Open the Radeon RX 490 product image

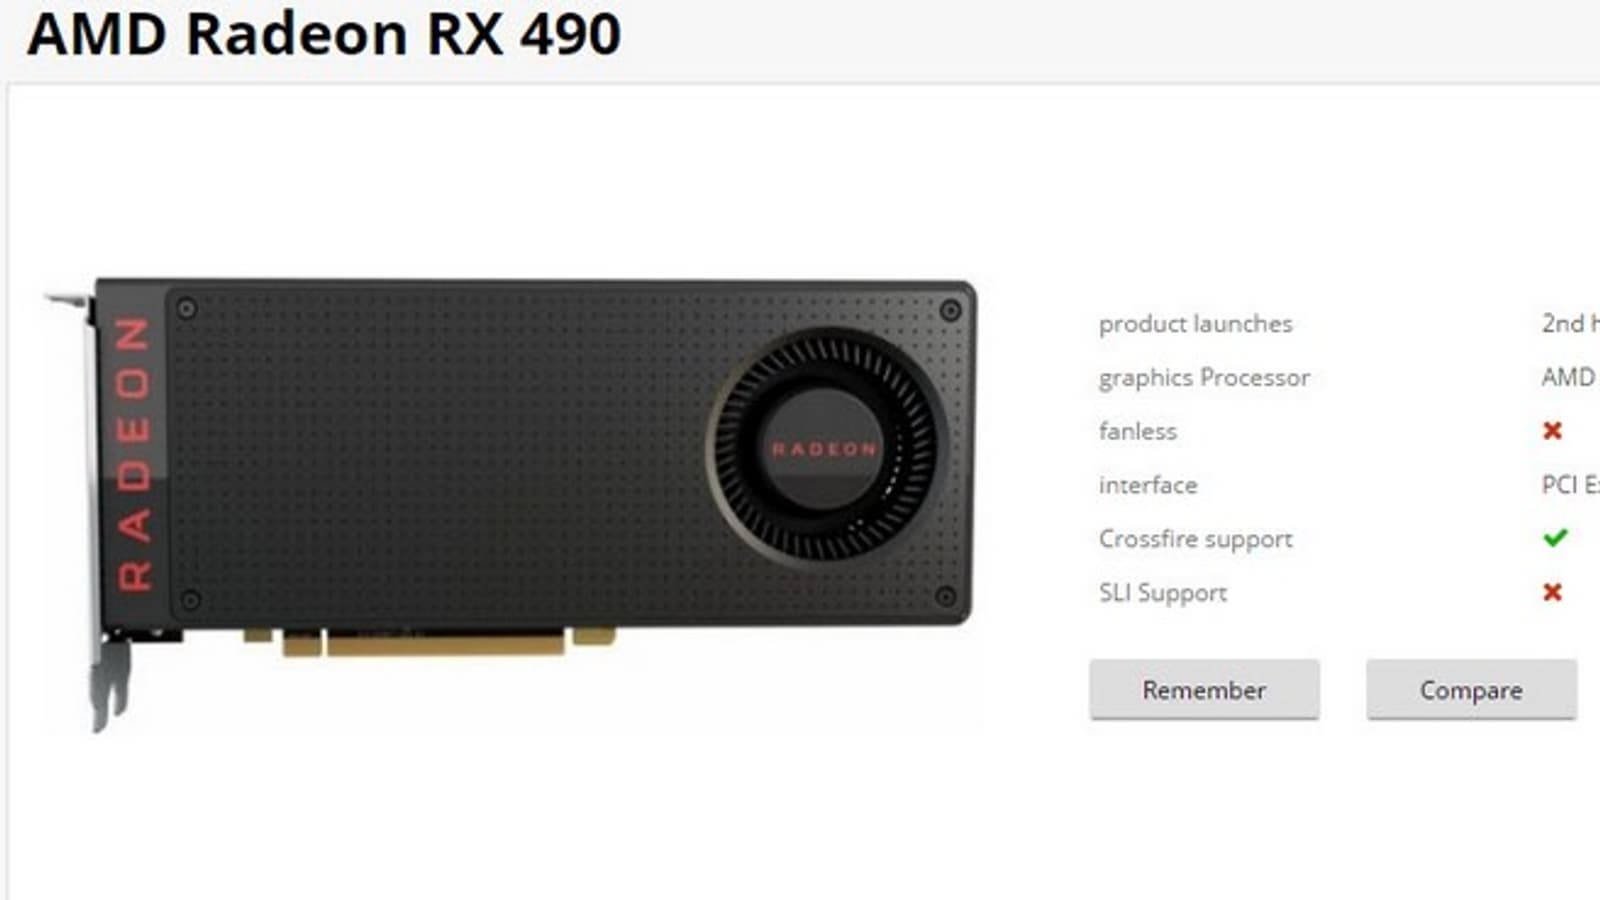[510, 505]
